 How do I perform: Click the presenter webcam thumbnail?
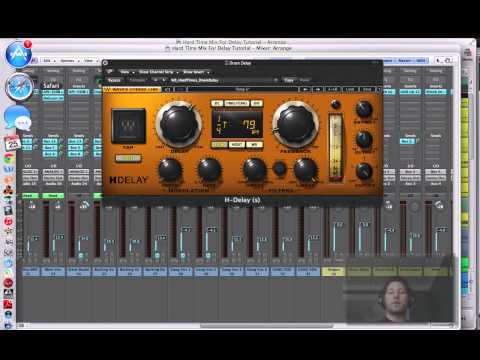399,289
